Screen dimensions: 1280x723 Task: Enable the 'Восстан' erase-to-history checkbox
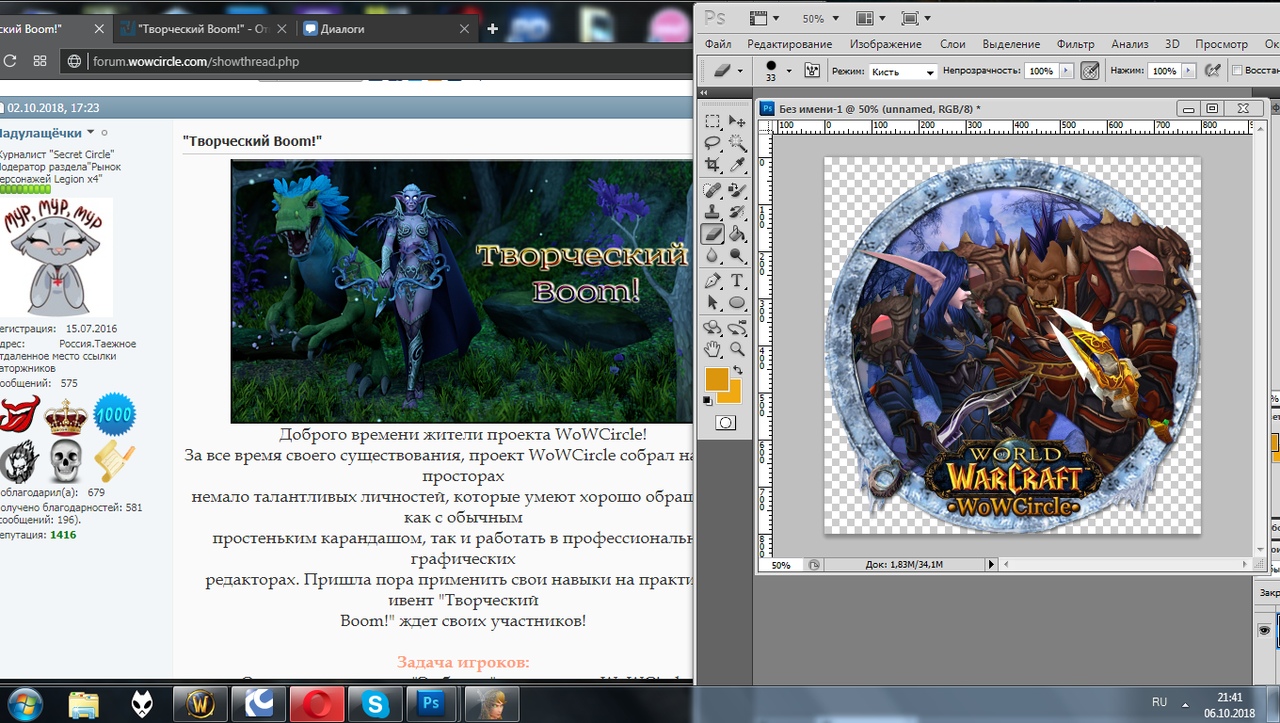click(1237, 71)
